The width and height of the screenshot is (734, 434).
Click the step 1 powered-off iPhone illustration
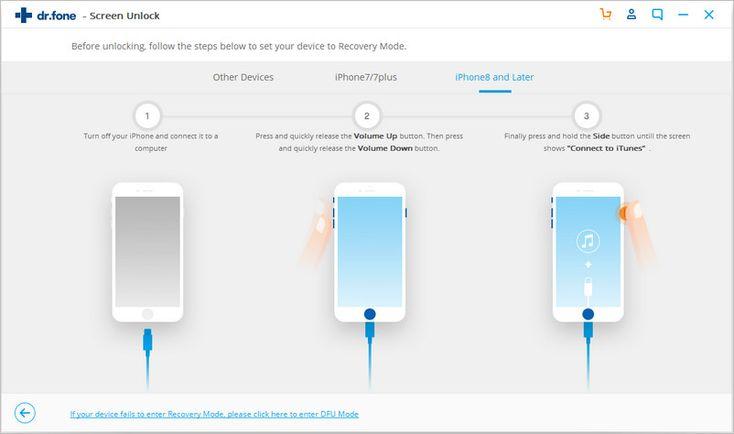[147, 252]
